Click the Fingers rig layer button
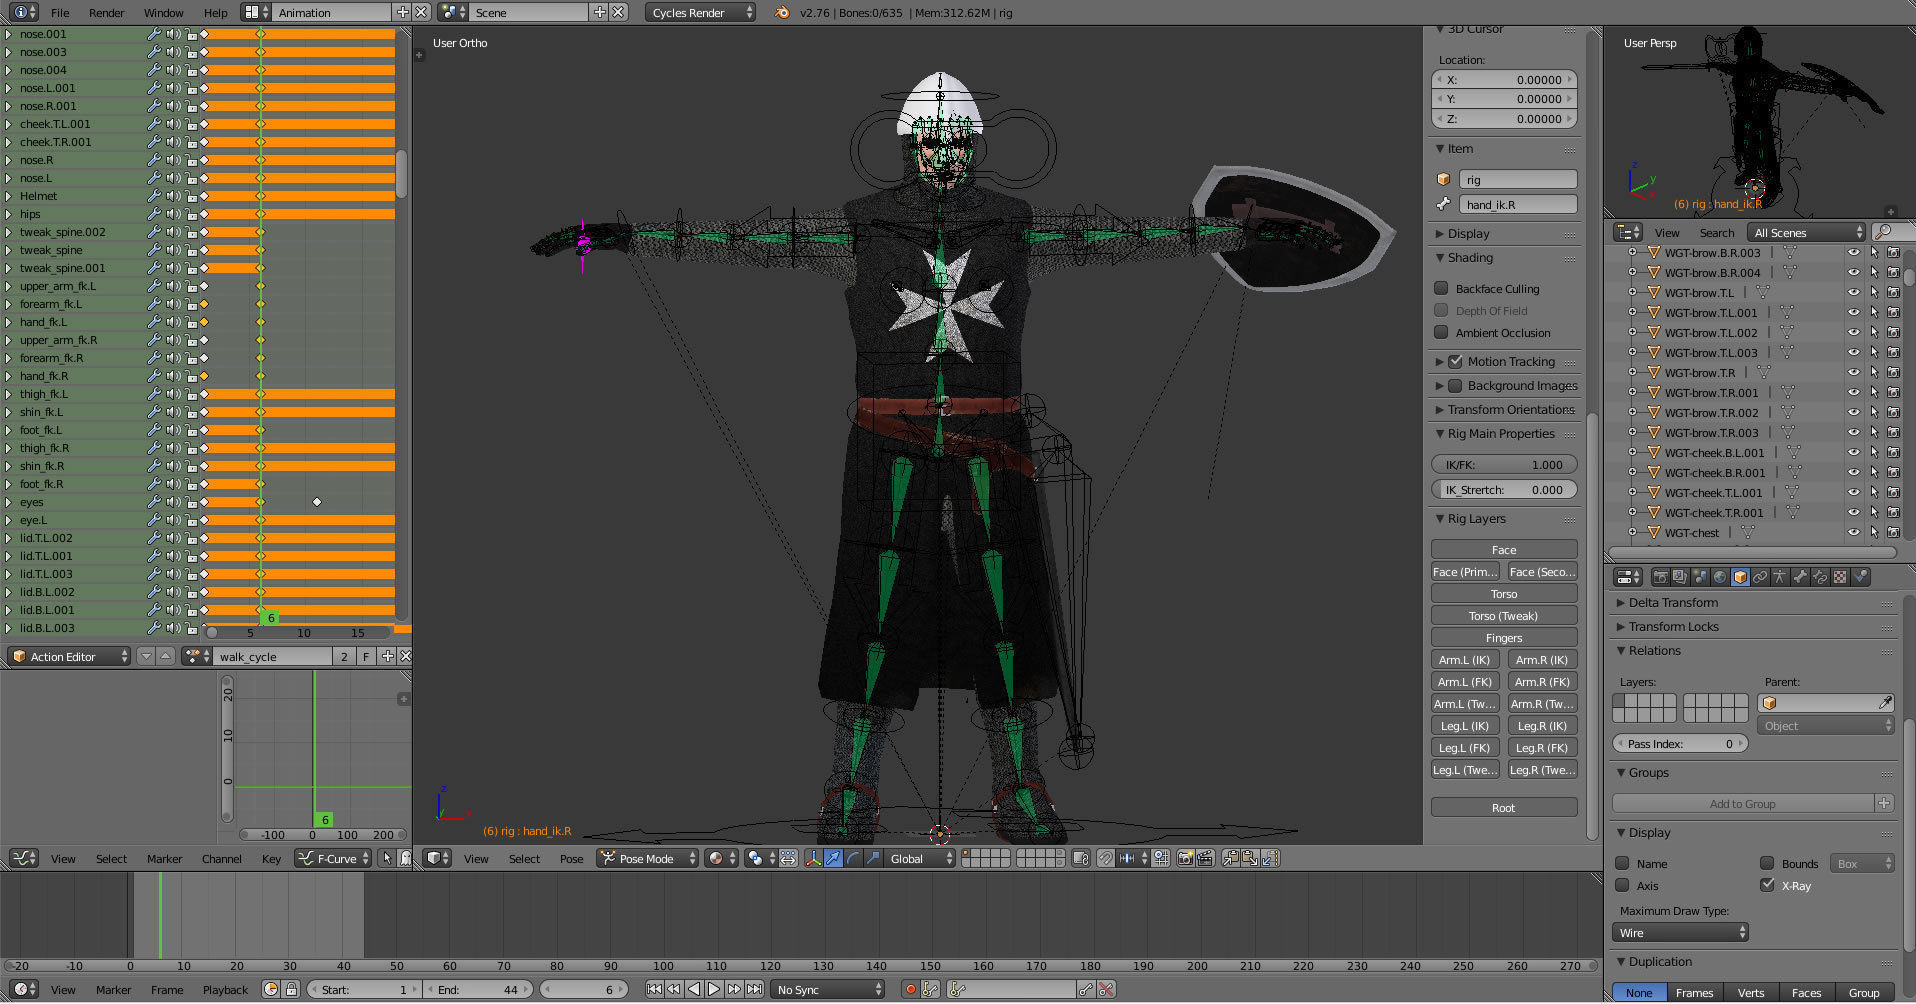Screen dimensions: 1916x1004 pyautogui.click(x=1504, y=637)
